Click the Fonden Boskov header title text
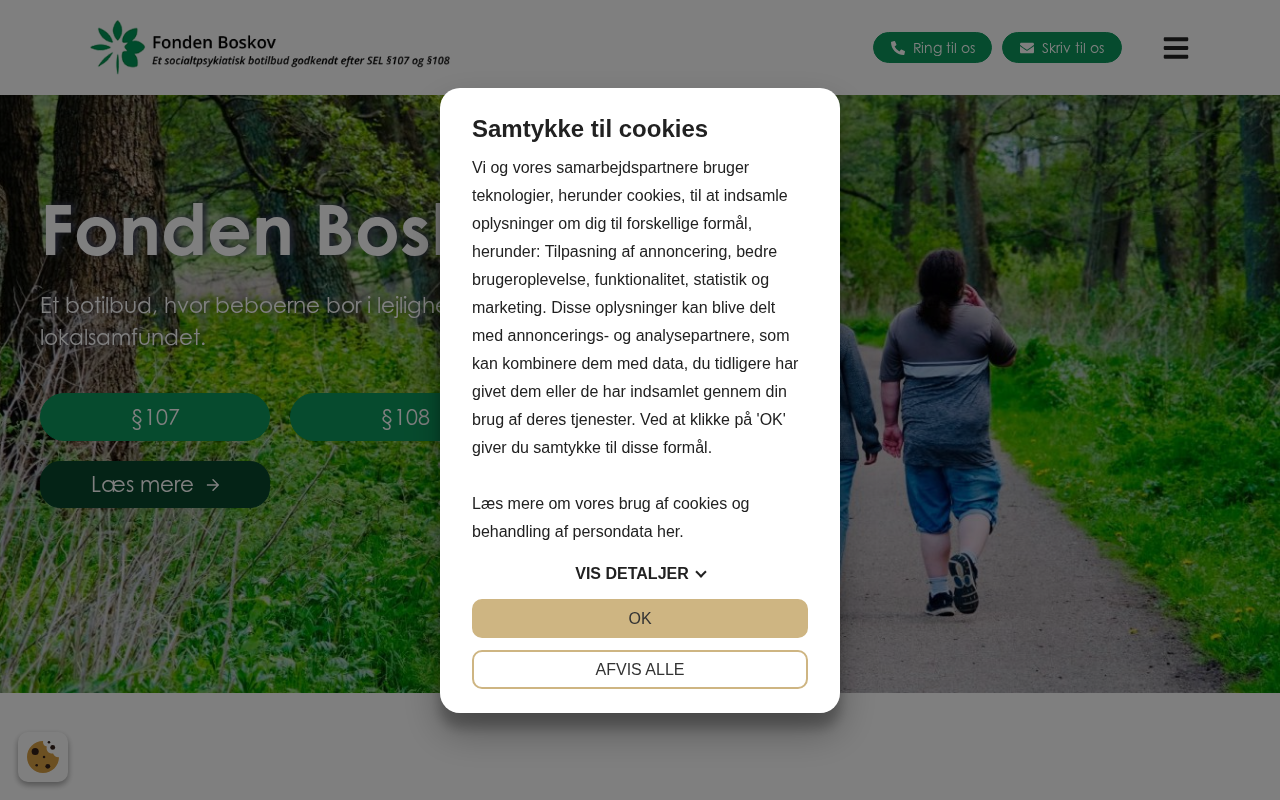 (214, 42)
